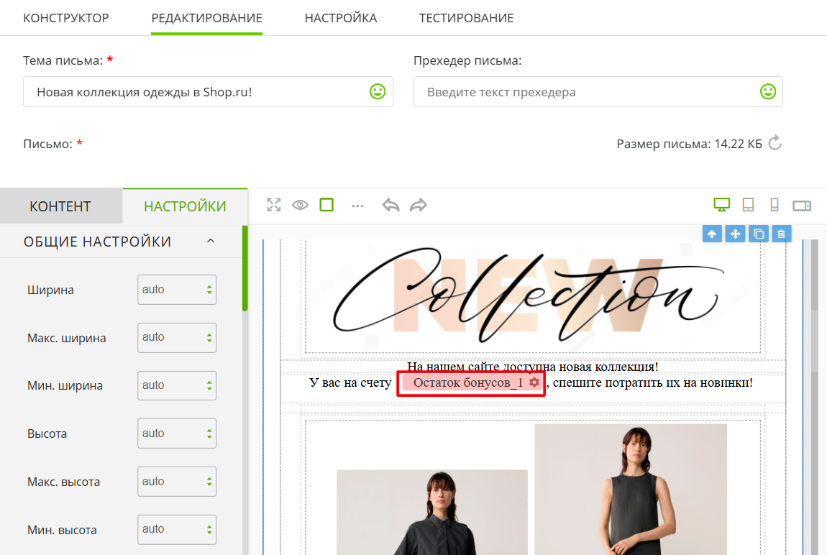The image size is (827, 555).
Task: Redo the last undone action
Action: [x=418, y=205]
